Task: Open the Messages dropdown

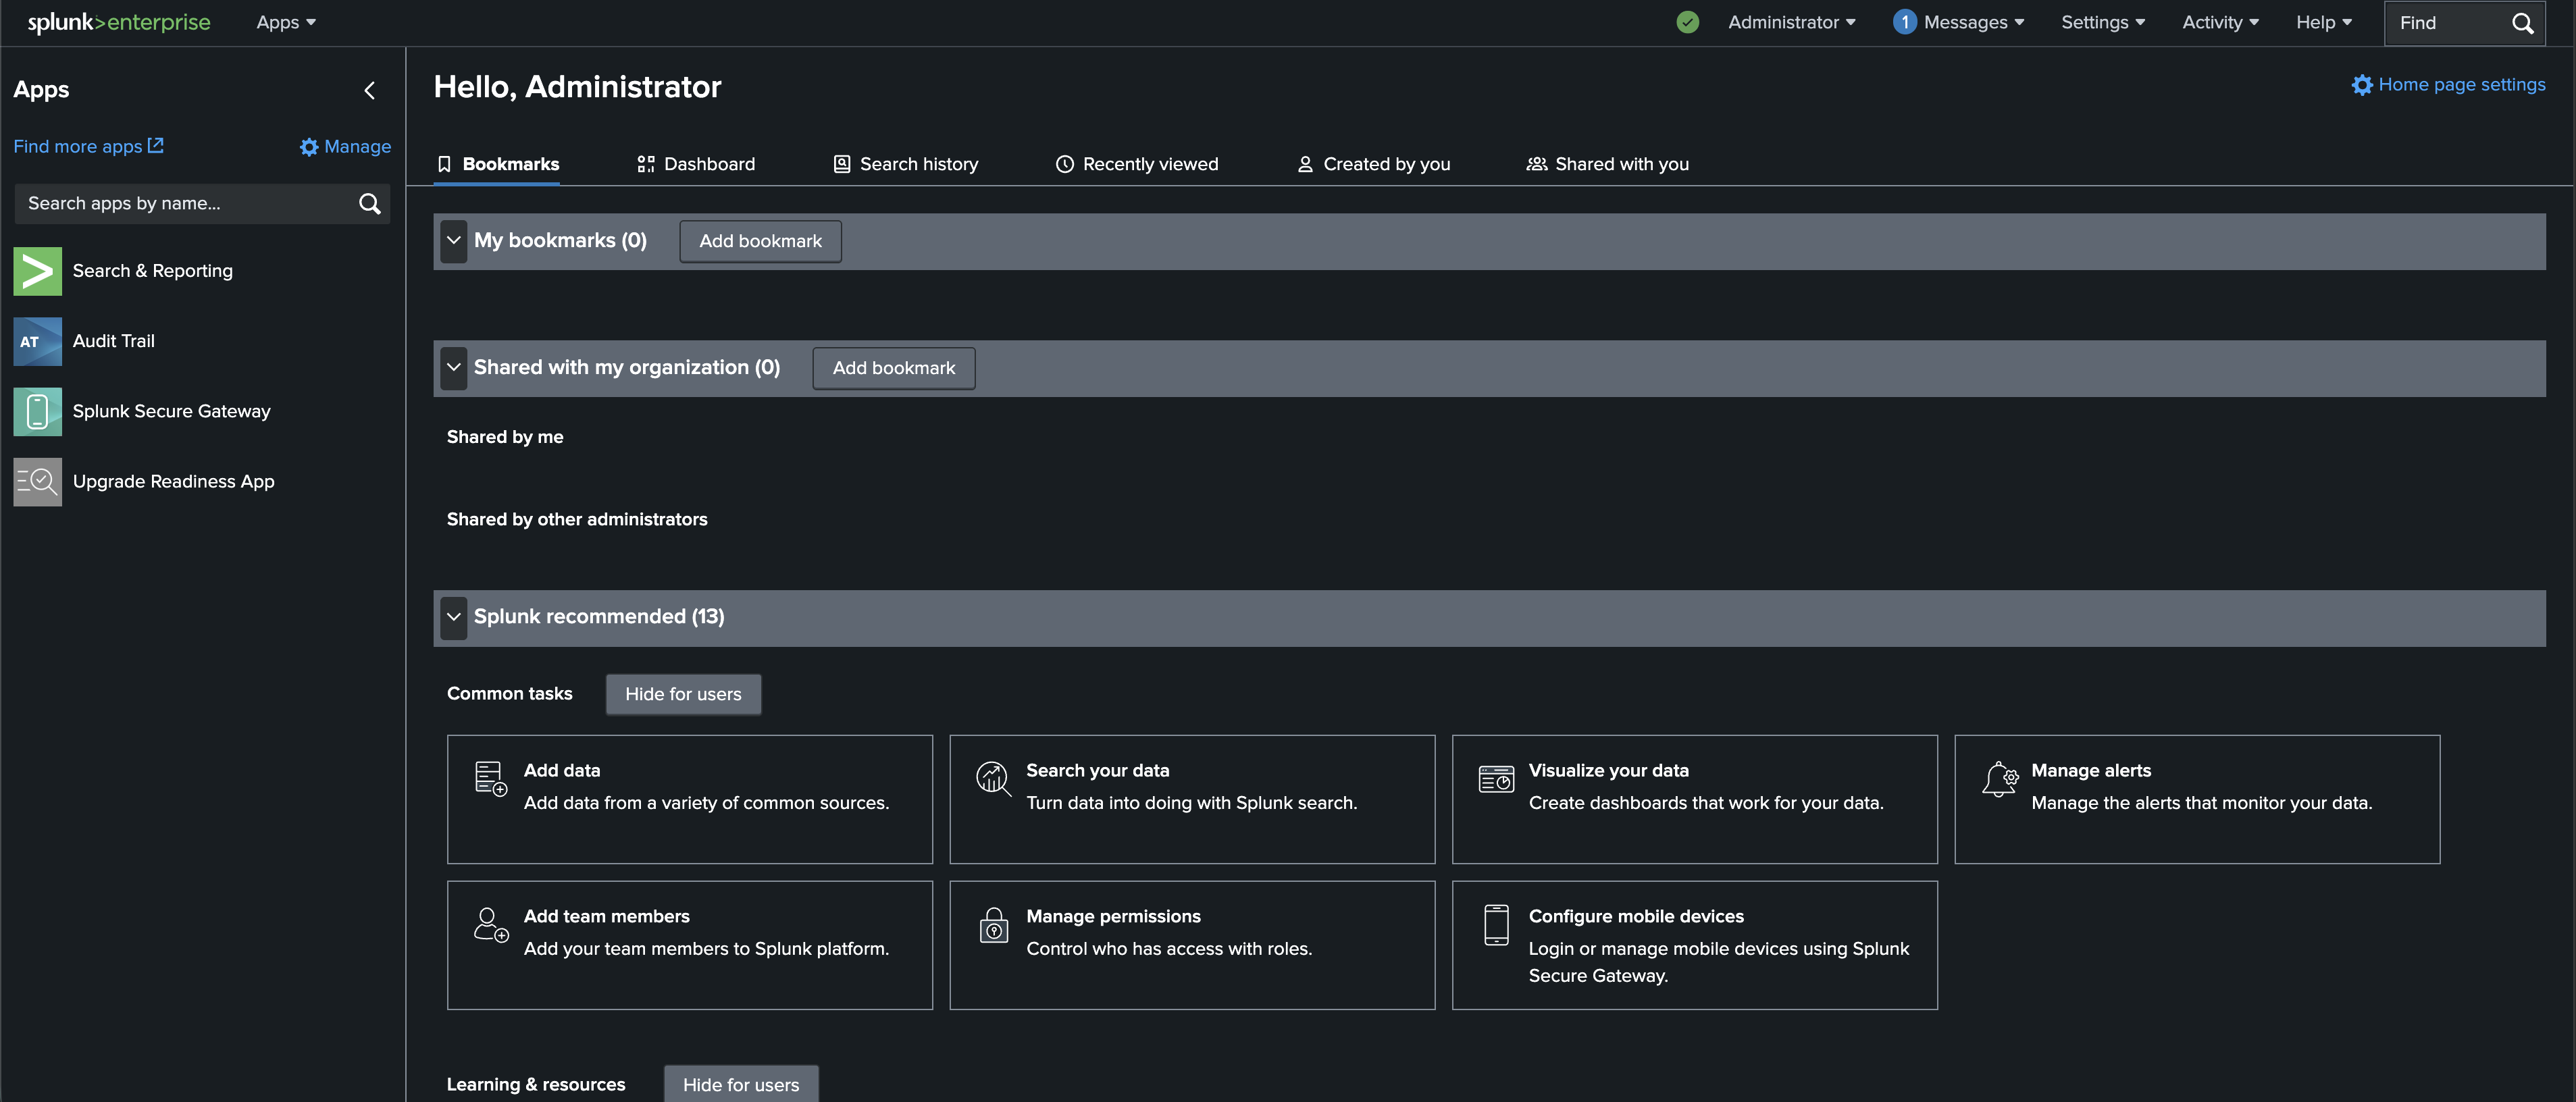Action: 1973,22
